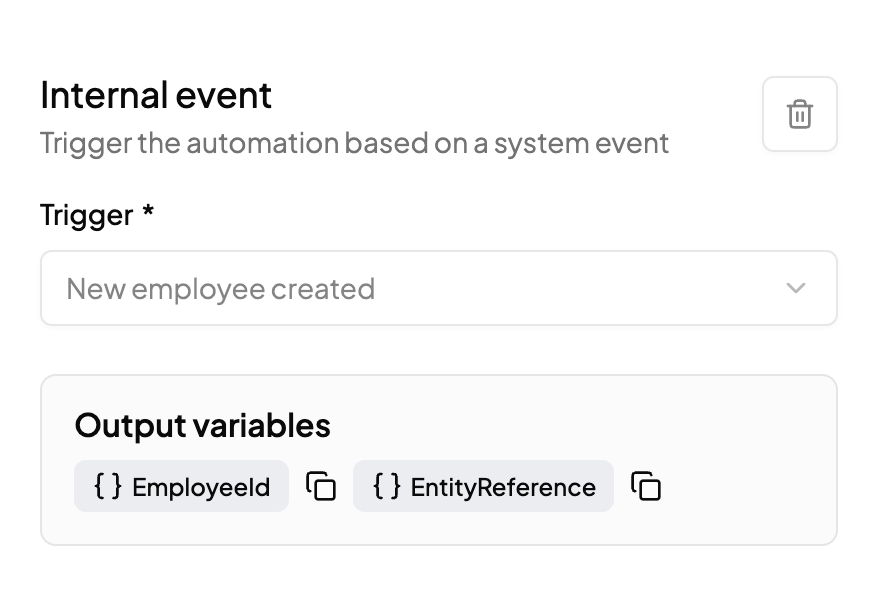This screenshot has width=874, height=604.
Task: Select the EntityReference output variable chip
Action: point(483,487)
